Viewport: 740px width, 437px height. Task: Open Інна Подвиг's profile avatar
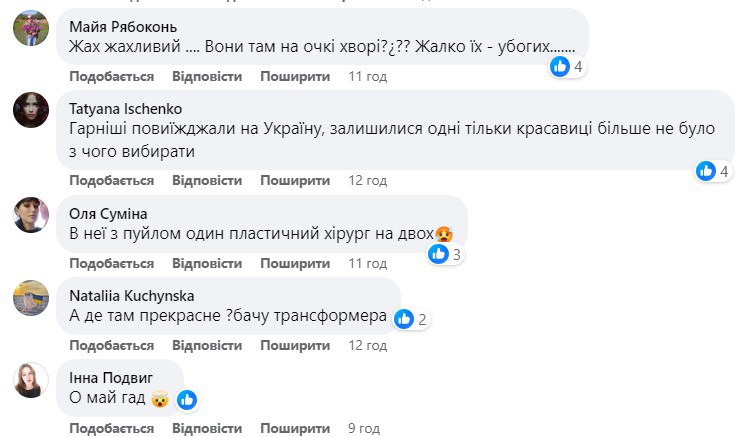click(x=31, y=380)
